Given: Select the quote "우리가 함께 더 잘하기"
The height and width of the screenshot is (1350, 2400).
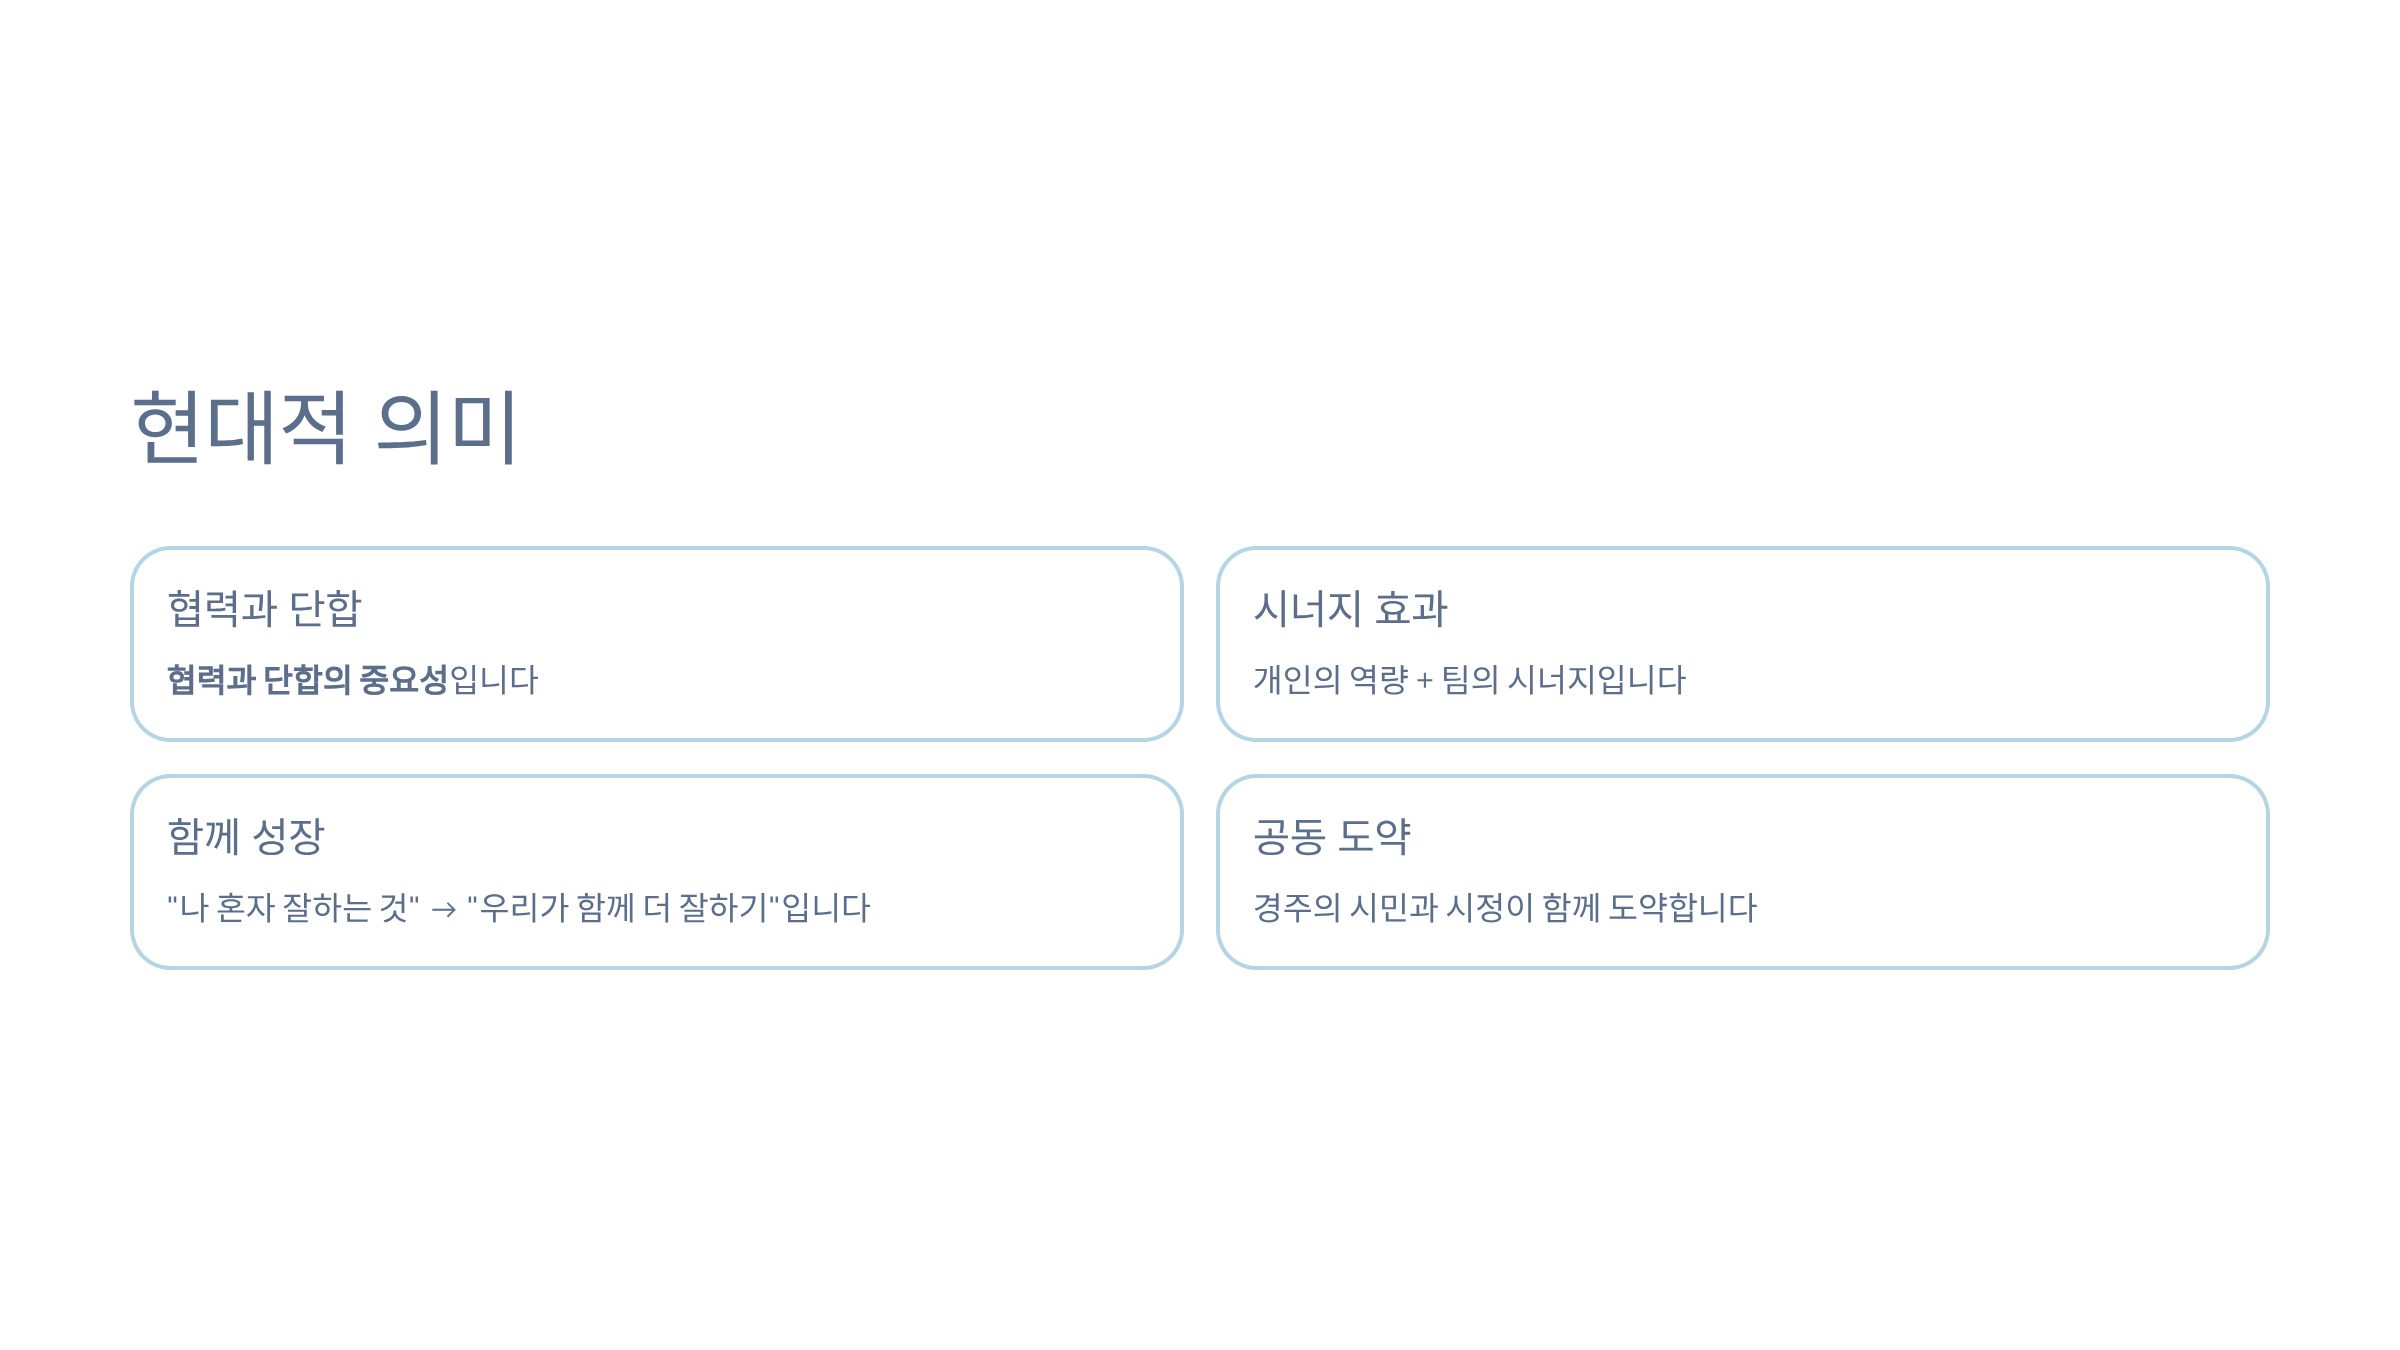Looking at the screenshot, I should (623, 908).
